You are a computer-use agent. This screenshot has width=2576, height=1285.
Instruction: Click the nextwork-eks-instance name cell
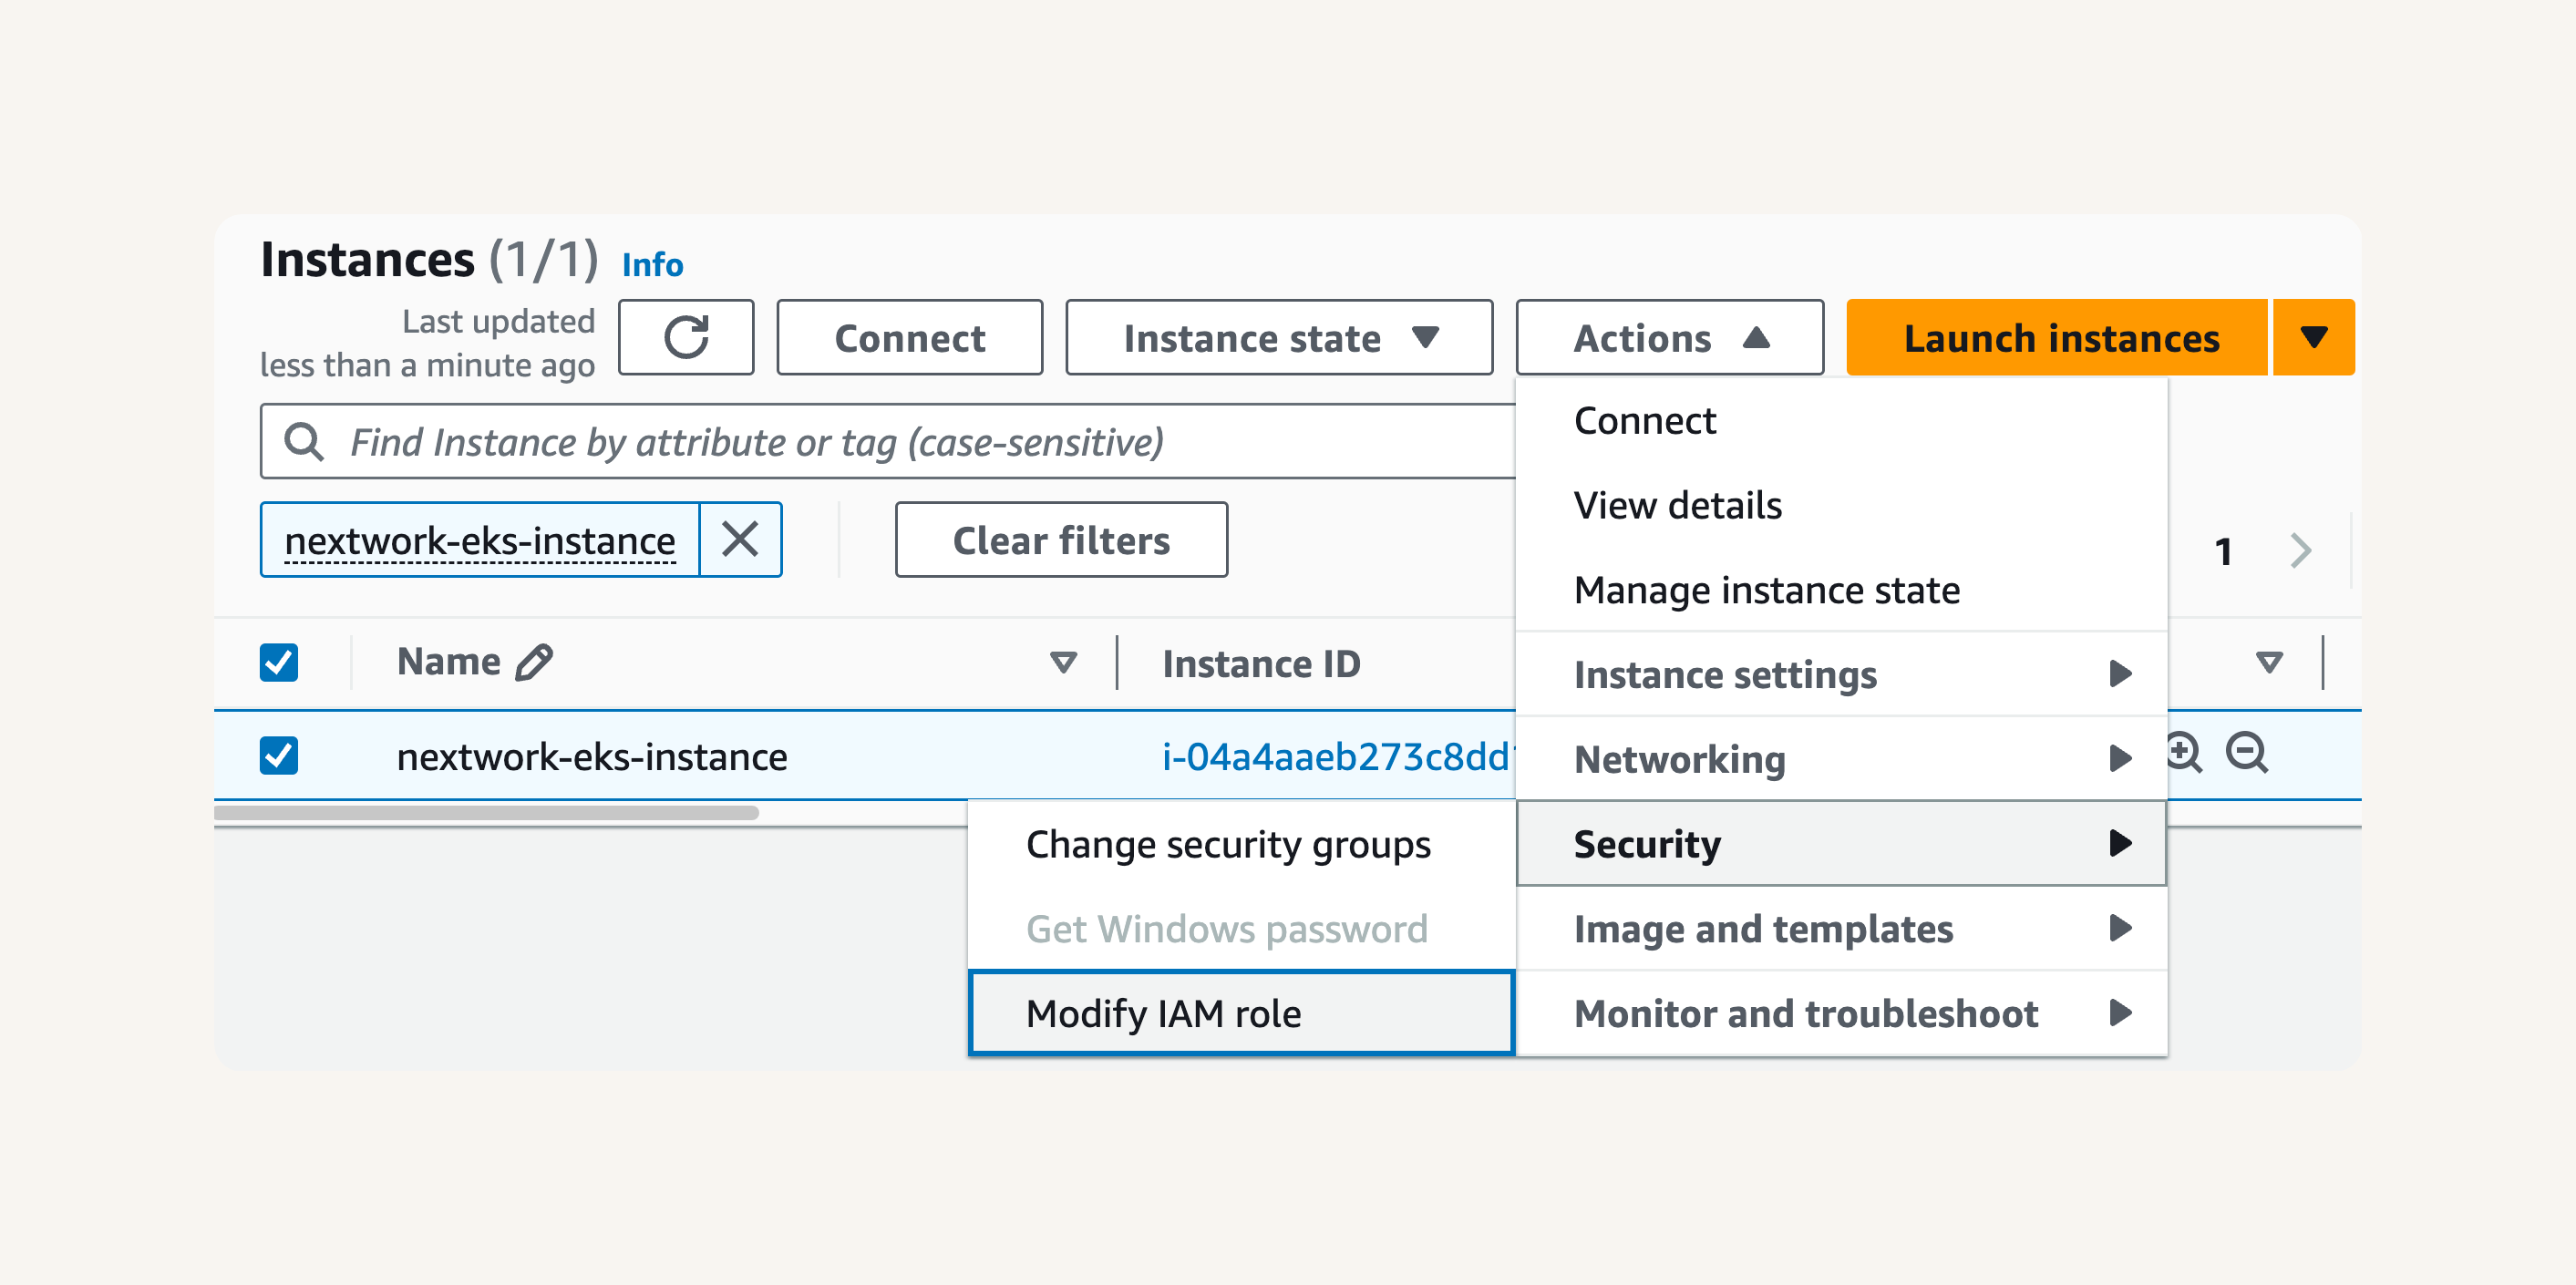click(x=592, y=757)
